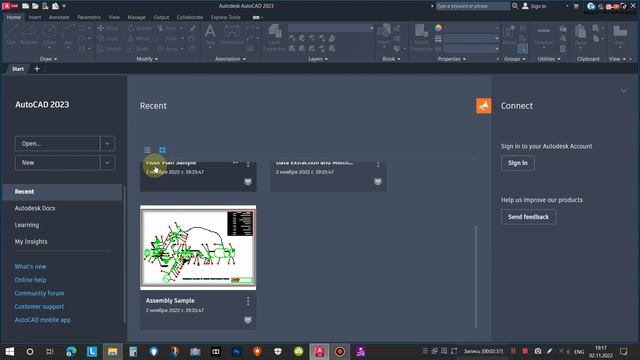Select the Line tool in Draw panel
This screenshot has width=640, height=360.
11,34
